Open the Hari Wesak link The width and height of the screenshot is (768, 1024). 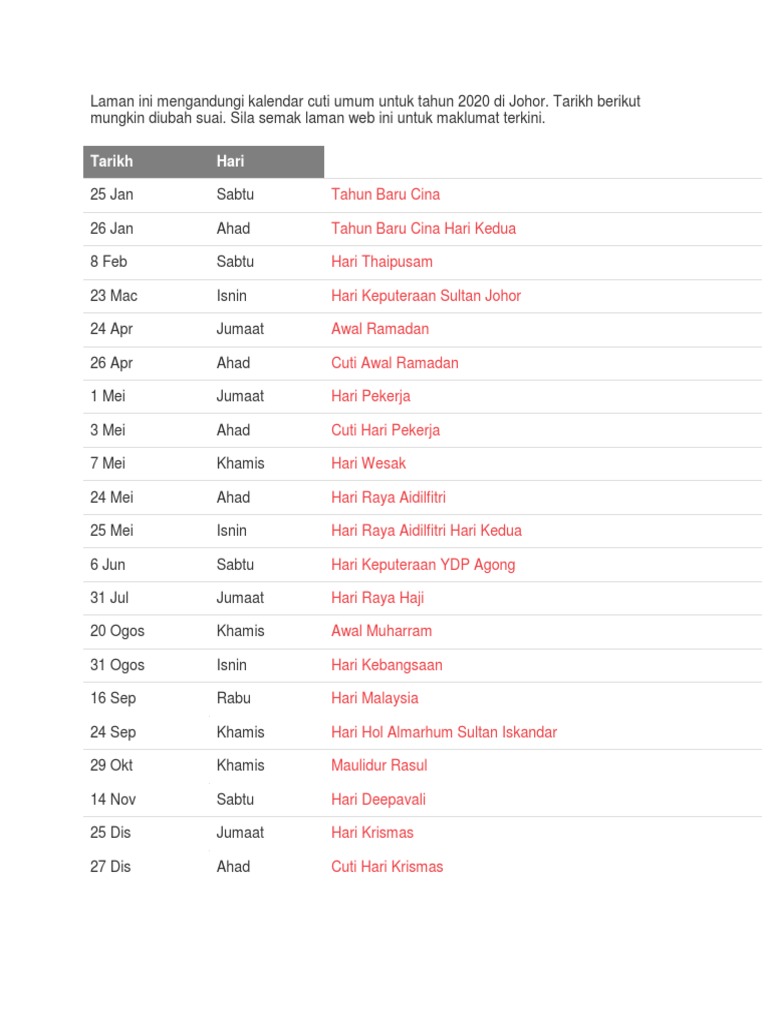368,464
